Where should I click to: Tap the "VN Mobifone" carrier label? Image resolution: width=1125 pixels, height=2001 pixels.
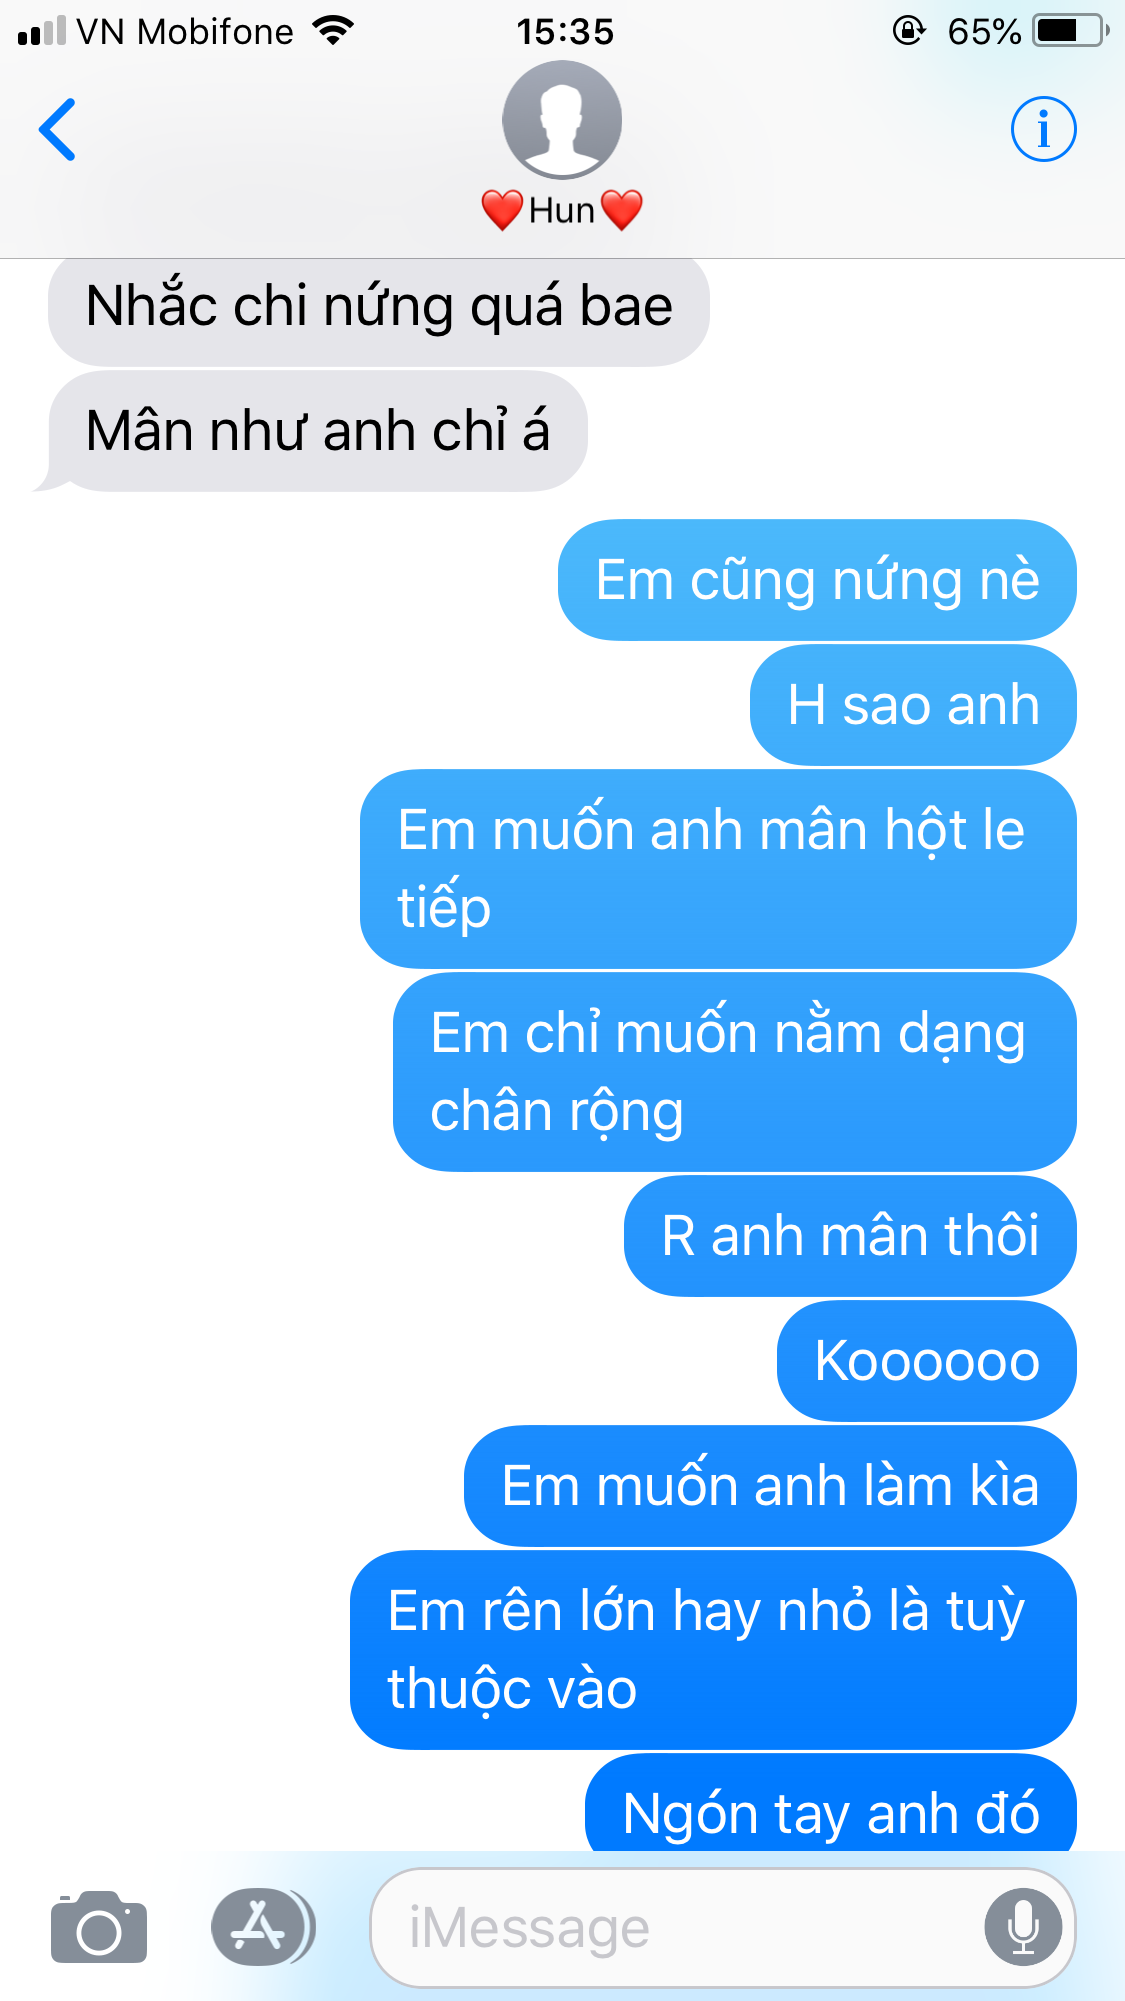(x=185, y=32)
